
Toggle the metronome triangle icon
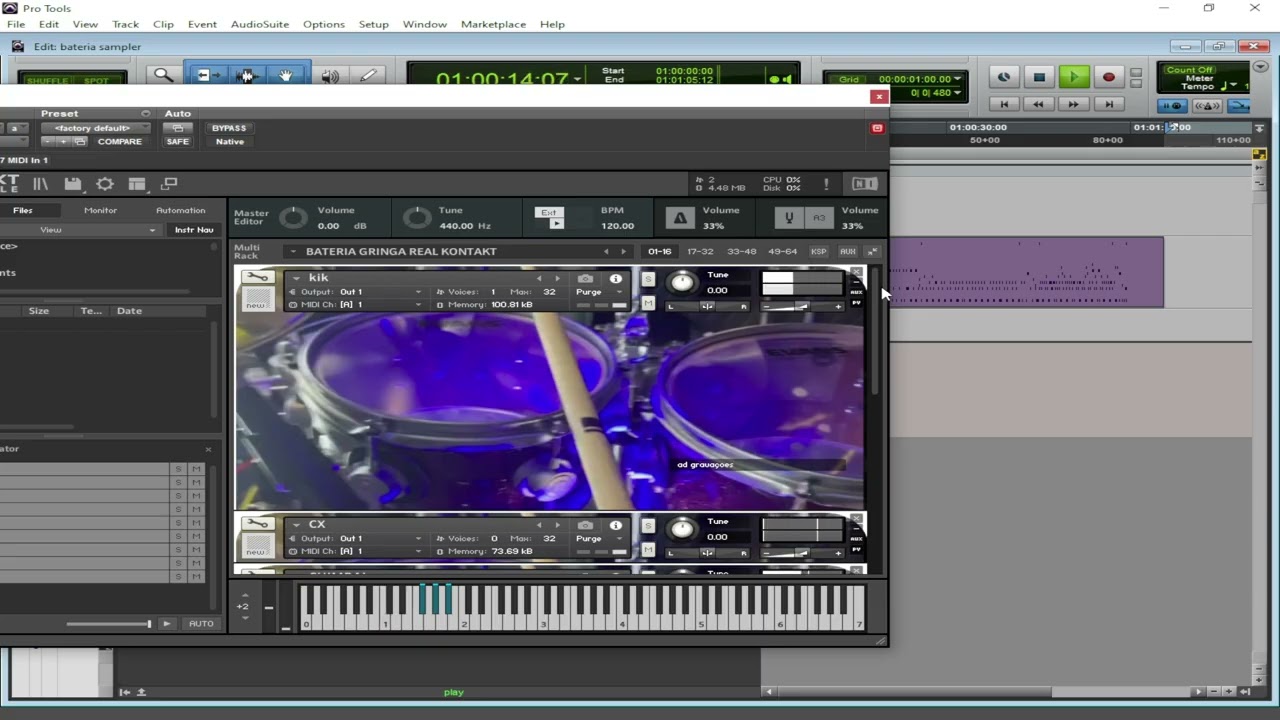pos(680,218)
